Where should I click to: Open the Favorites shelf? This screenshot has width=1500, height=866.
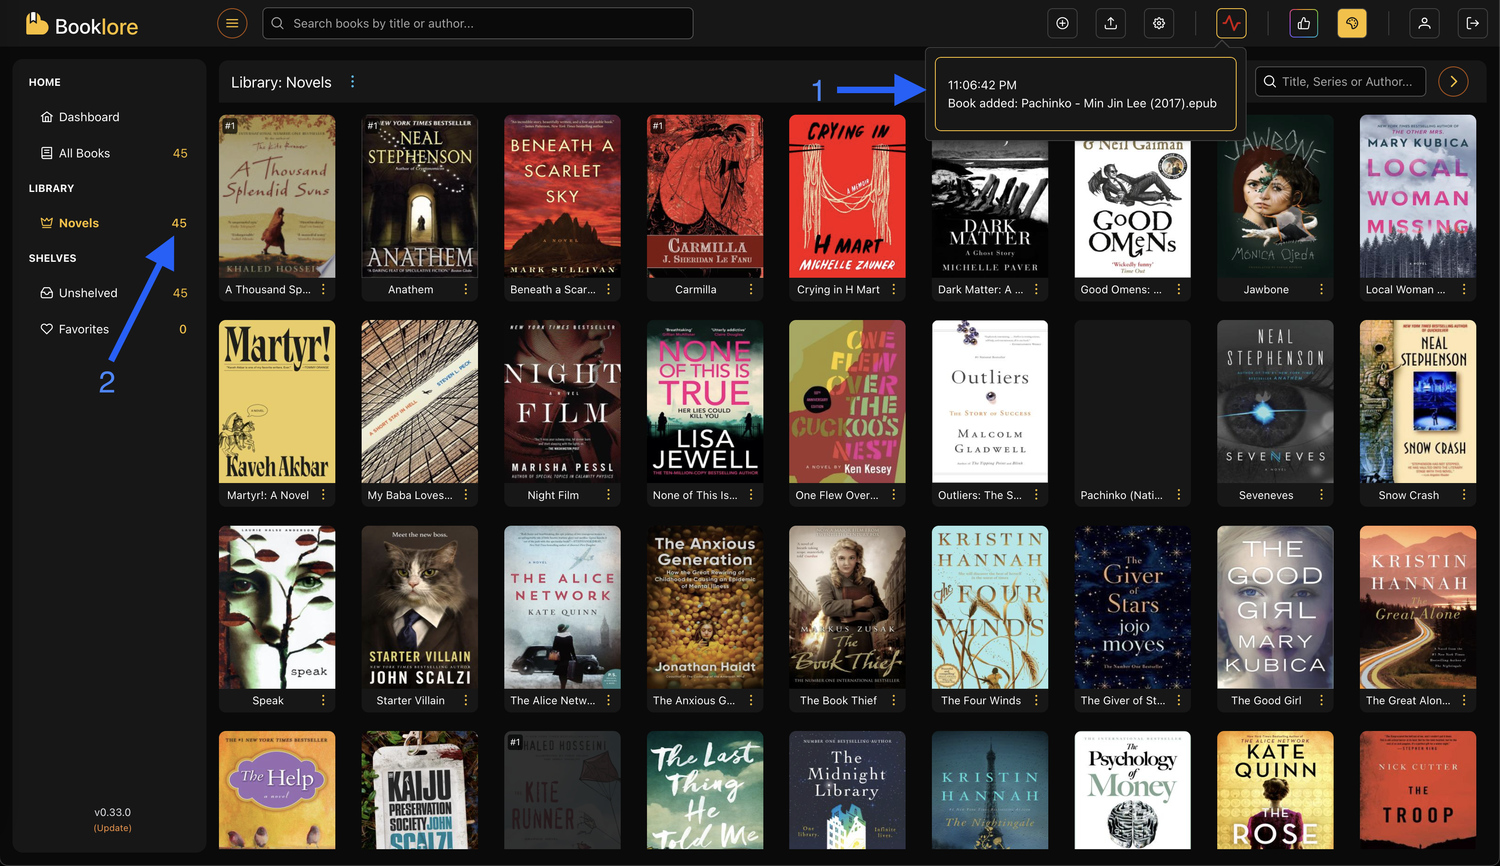(84, 328)
